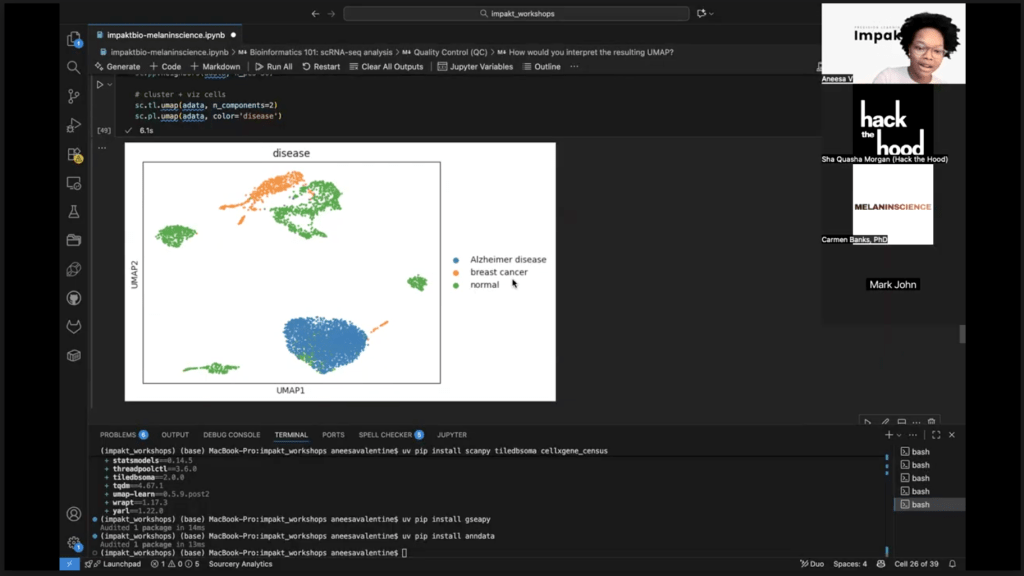This screenshot has width=1024, height=576.
Task: Run the UMAP code cell
Action: pyautogui.click(x=99, y=85)
